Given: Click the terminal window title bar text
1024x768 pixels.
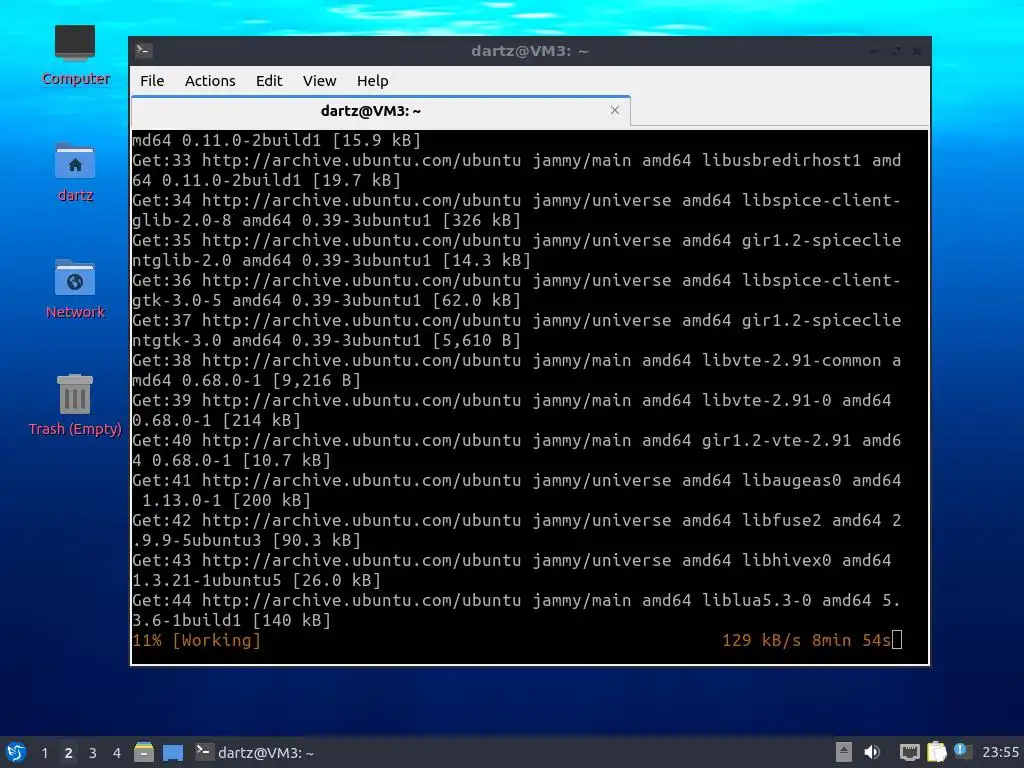Looking at the screenshot, I should 530,51.
